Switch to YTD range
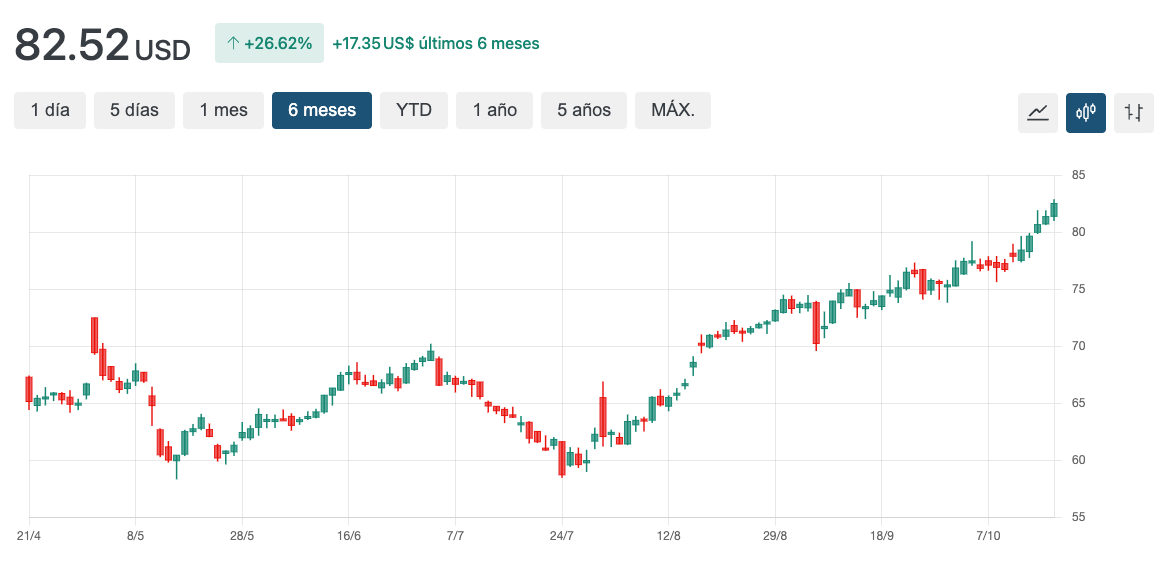 tap(414, 110)
